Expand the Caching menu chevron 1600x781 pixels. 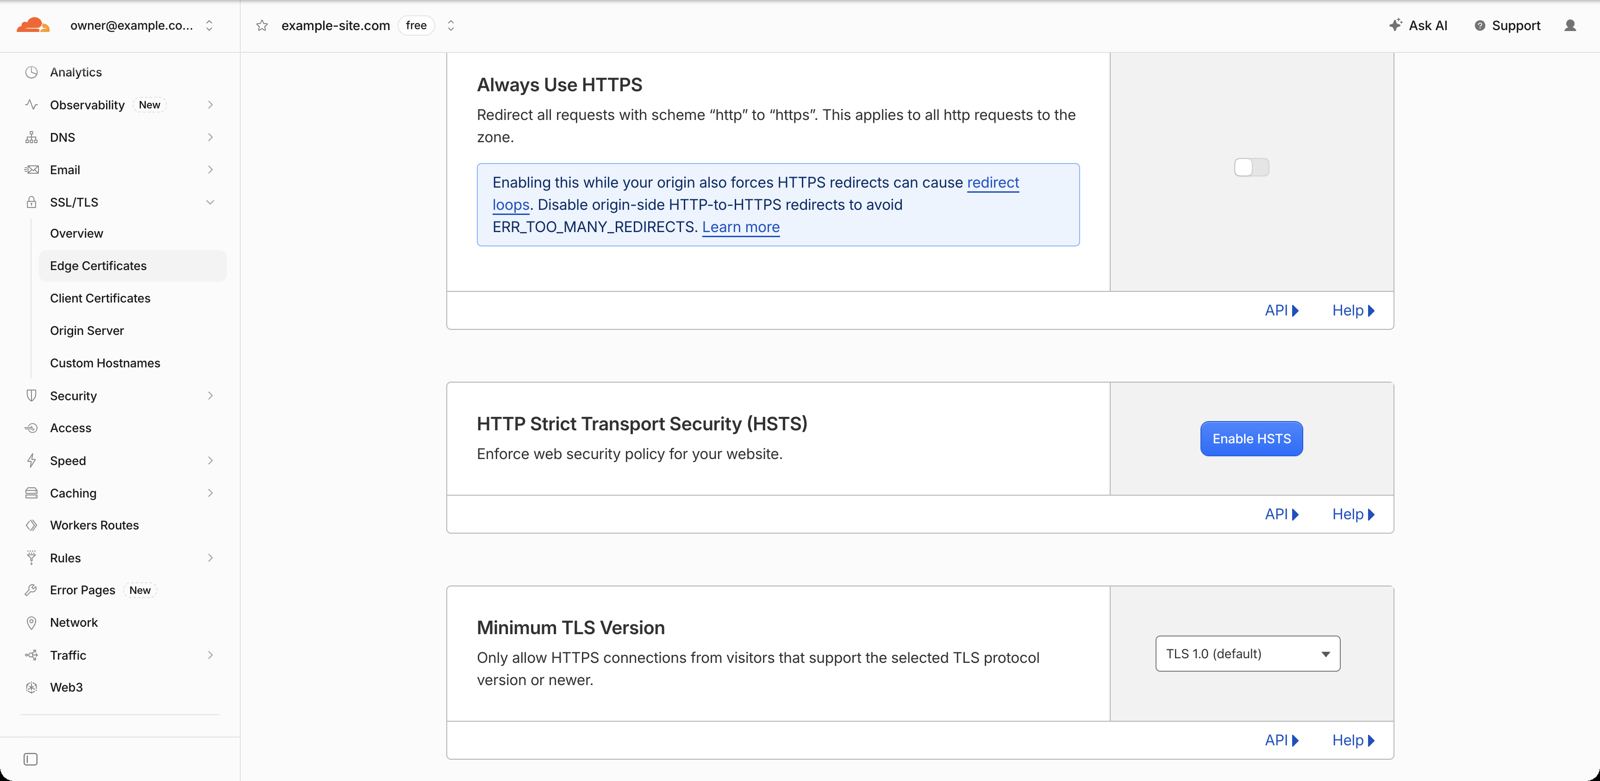click(x=210, y=493)
